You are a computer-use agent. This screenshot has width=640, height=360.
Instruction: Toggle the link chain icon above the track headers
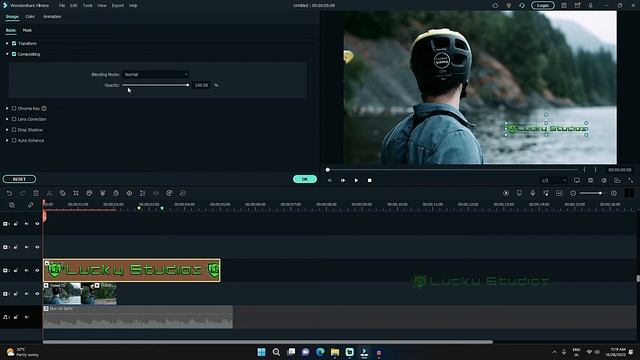pyautogui.click(x=31, y=205)
